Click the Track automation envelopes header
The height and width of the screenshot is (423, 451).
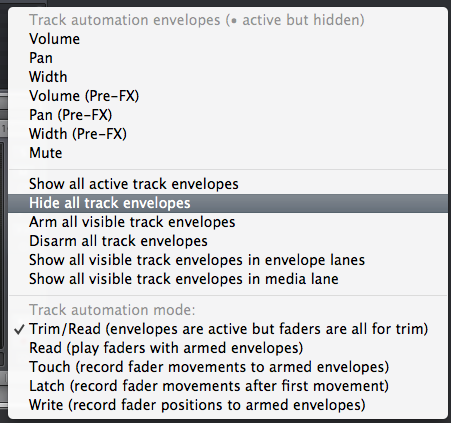point(197,20)
